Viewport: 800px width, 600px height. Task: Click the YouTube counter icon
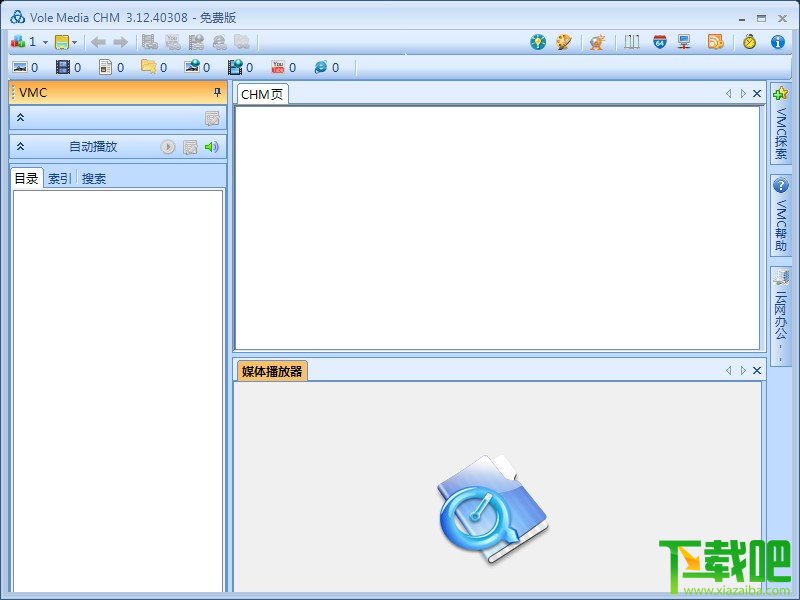point(278,67)
